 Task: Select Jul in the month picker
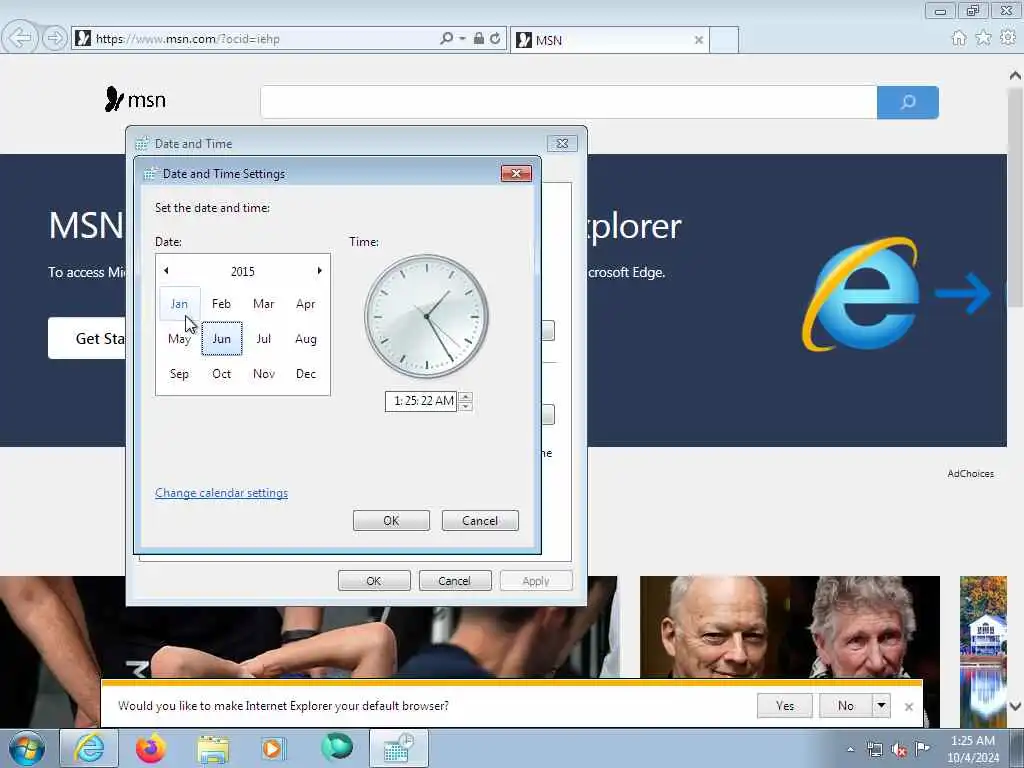pyautogui.click(x=264, y=338)
